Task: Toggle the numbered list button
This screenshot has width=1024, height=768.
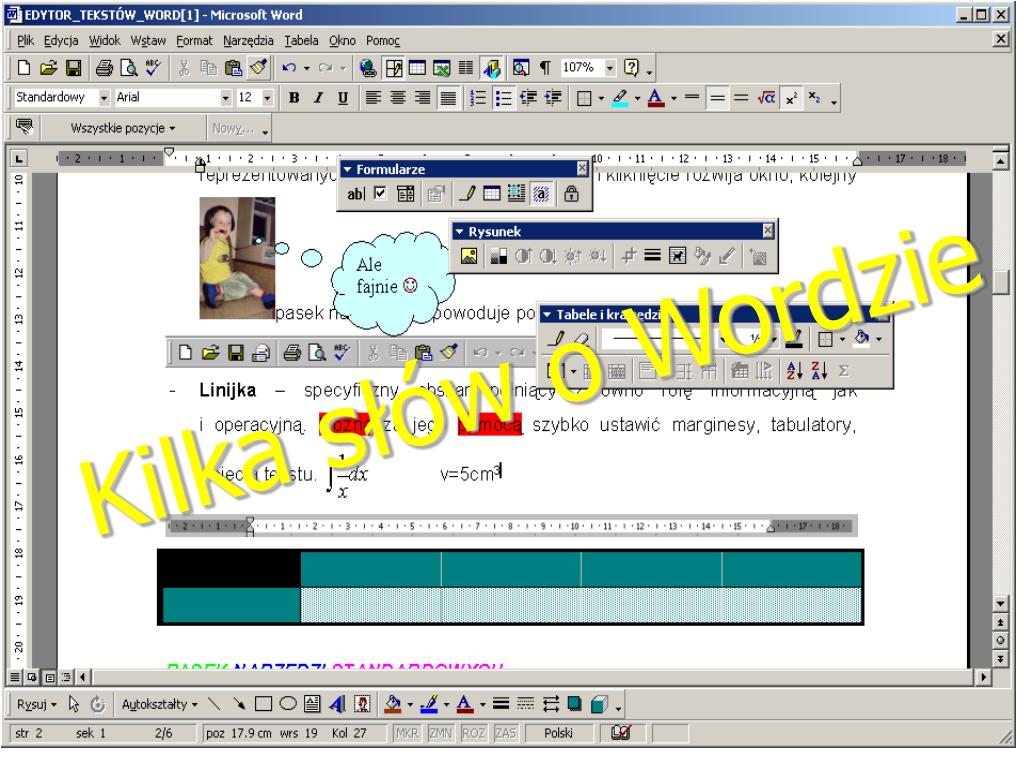Action: click(x=478, y=98)
